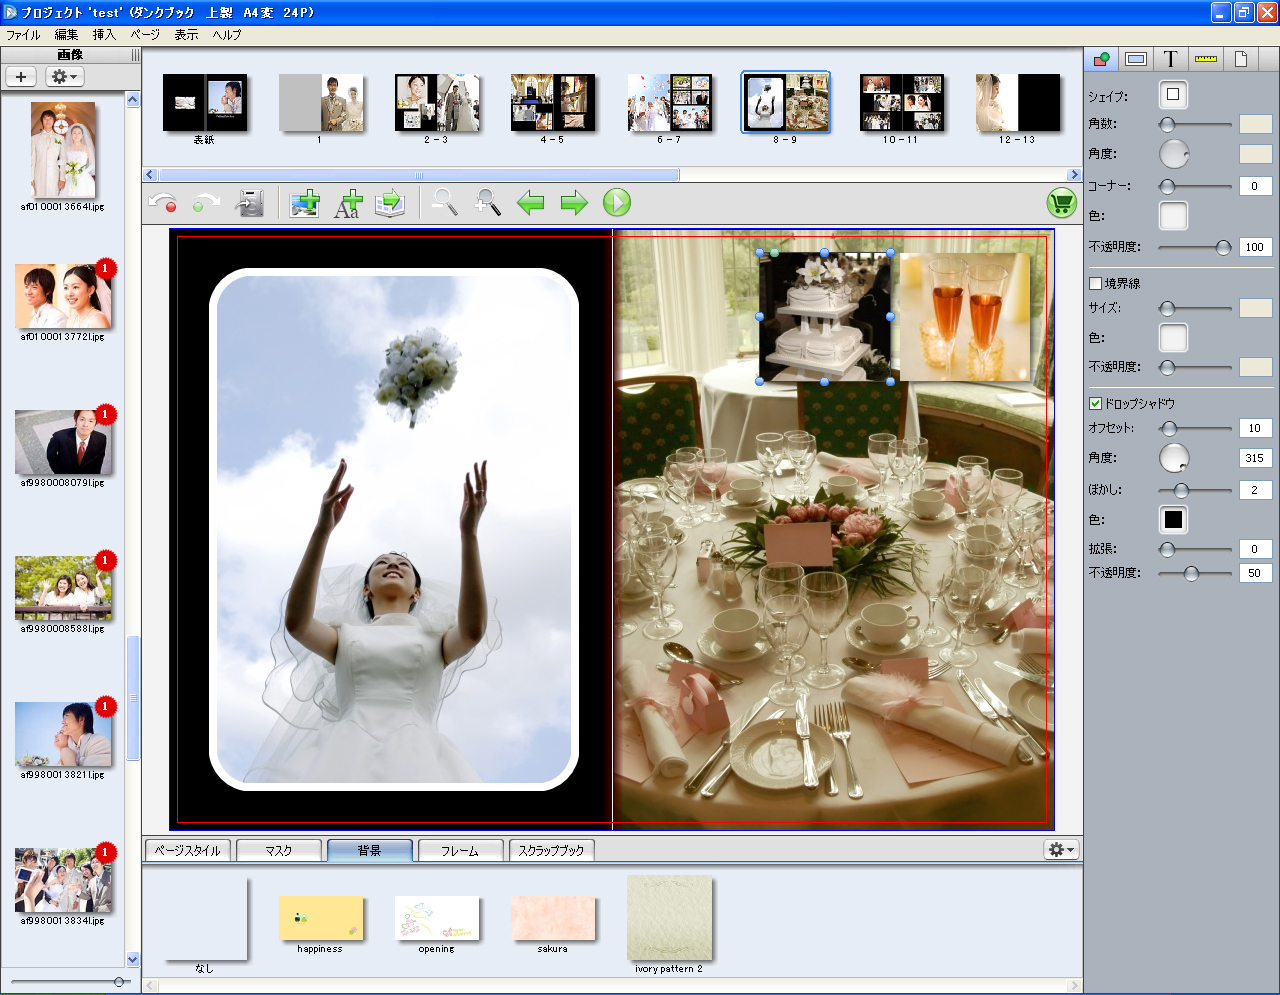Image resolution: width=1280 pixels, height=995 pixels.
Task: Open the text 'T' properties panel tab
Action: (1170, 59)
